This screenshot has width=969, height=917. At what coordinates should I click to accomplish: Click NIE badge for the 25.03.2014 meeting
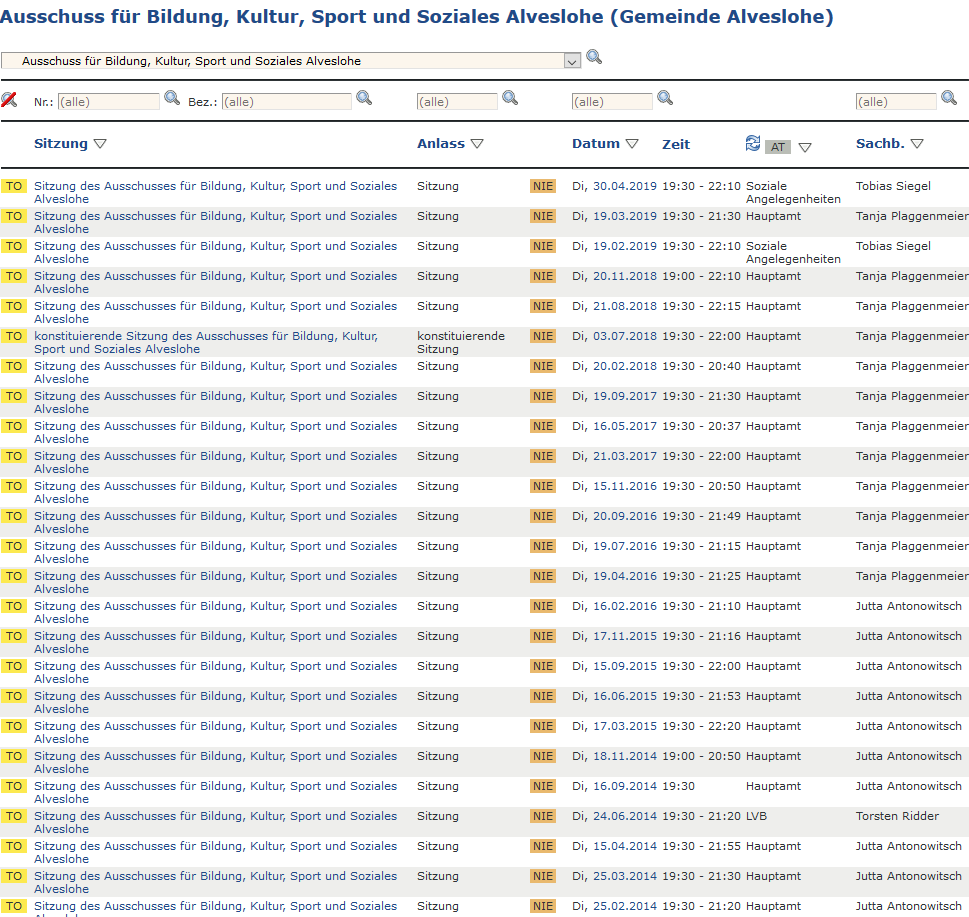[x=543, y=876]
